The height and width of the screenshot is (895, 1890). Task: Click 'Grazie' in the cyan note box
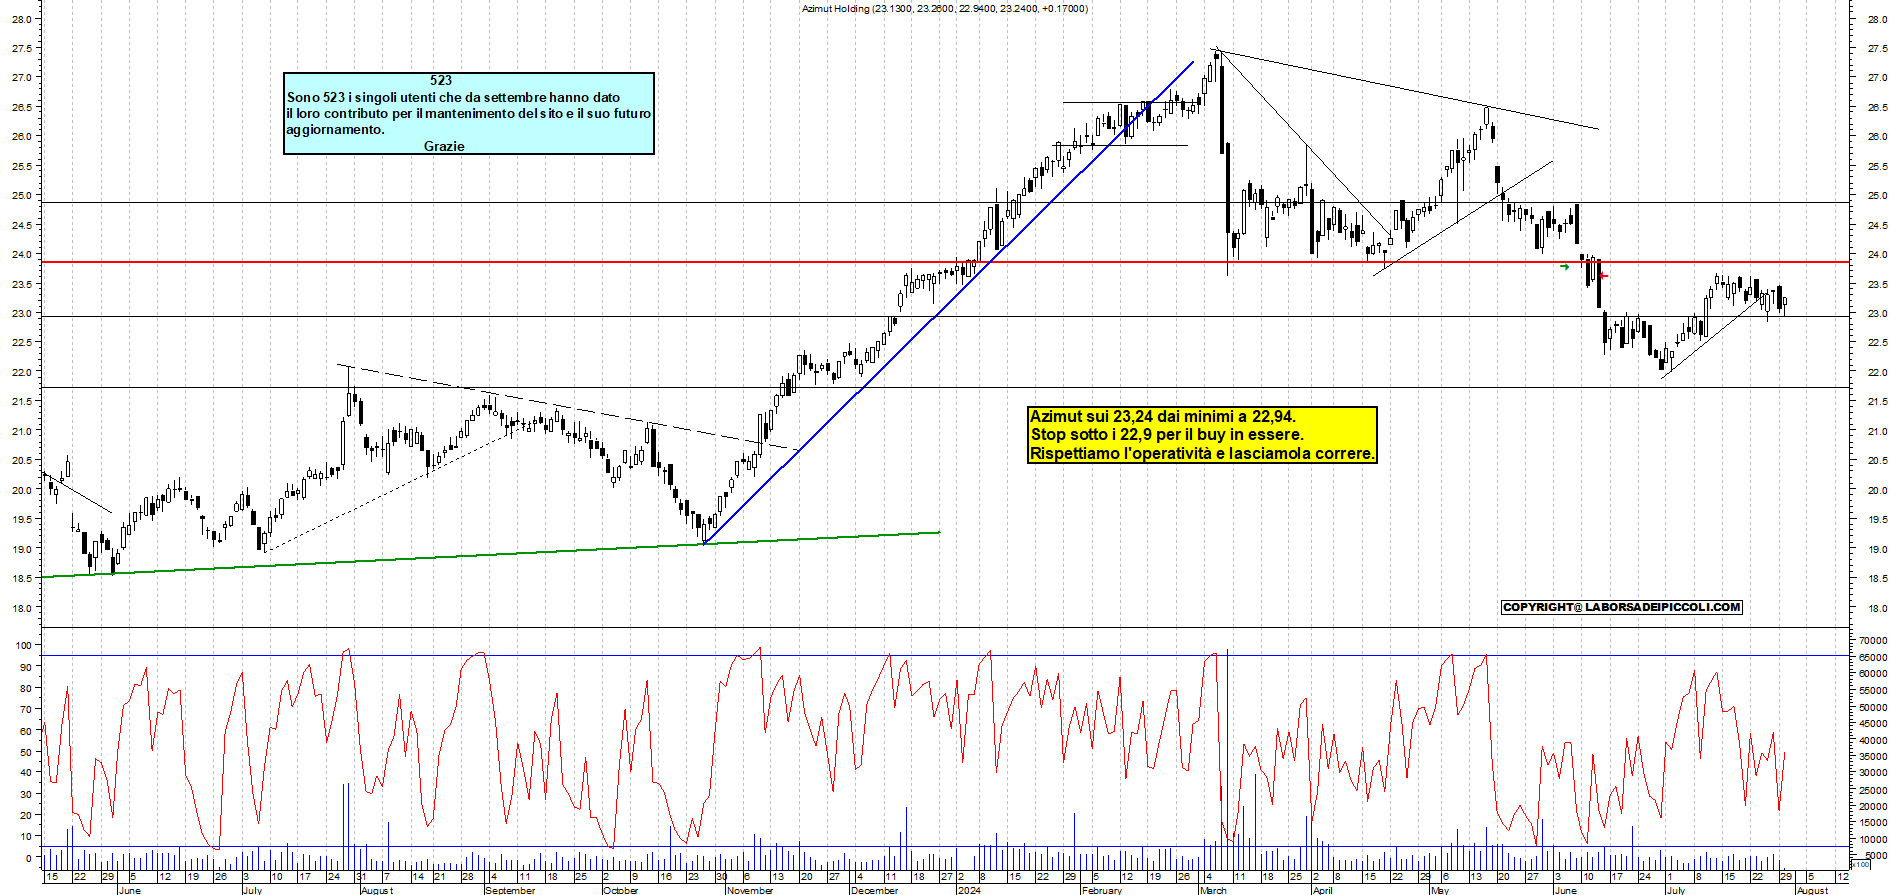tap(444, 146)
